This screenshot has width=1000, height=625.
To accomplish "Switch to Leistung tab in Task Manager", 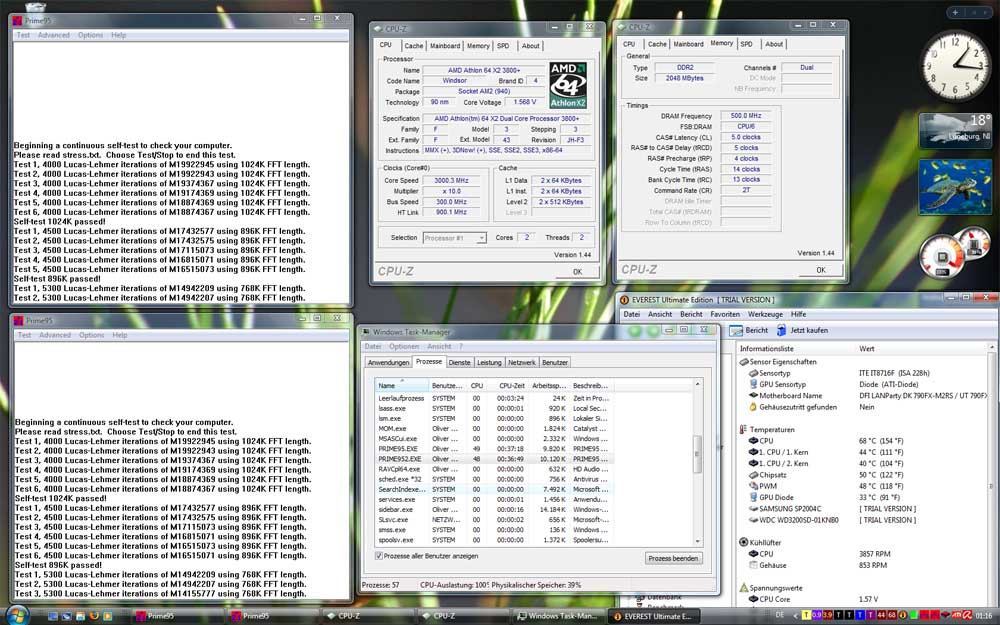I will [x=489, y=362].
